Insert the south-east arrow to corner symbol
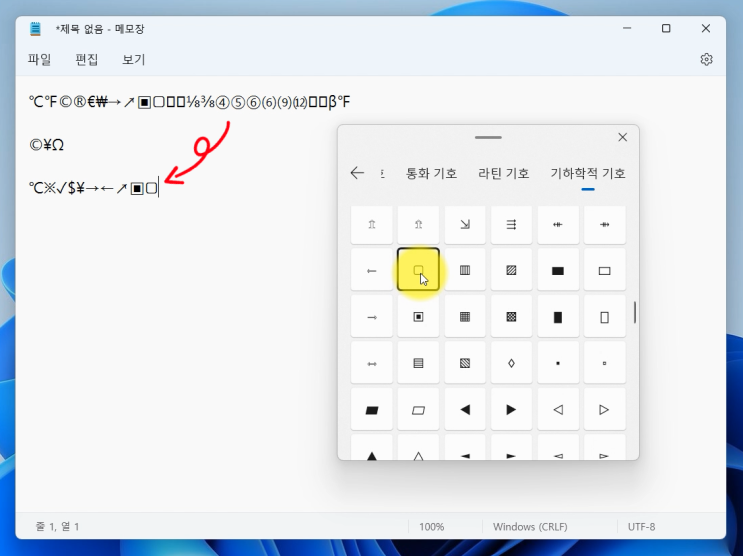This screenshot has width=743, height=556. pos(465,224)
